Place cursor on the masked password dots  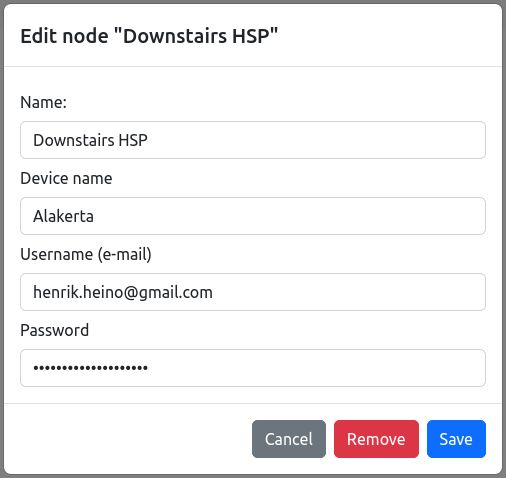pos(90,368)
